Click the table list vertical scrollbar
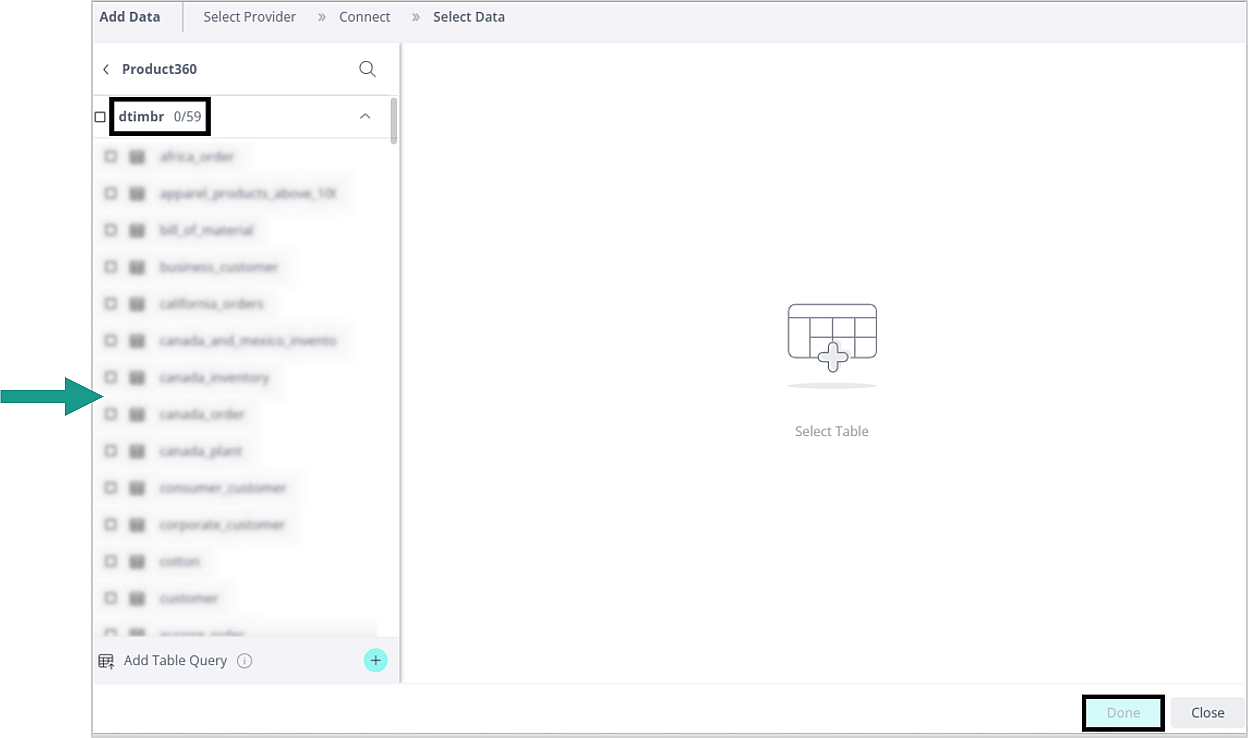The height and width of the screenshot is (738, 1248). pyautogui.click(x=394, y=122)
